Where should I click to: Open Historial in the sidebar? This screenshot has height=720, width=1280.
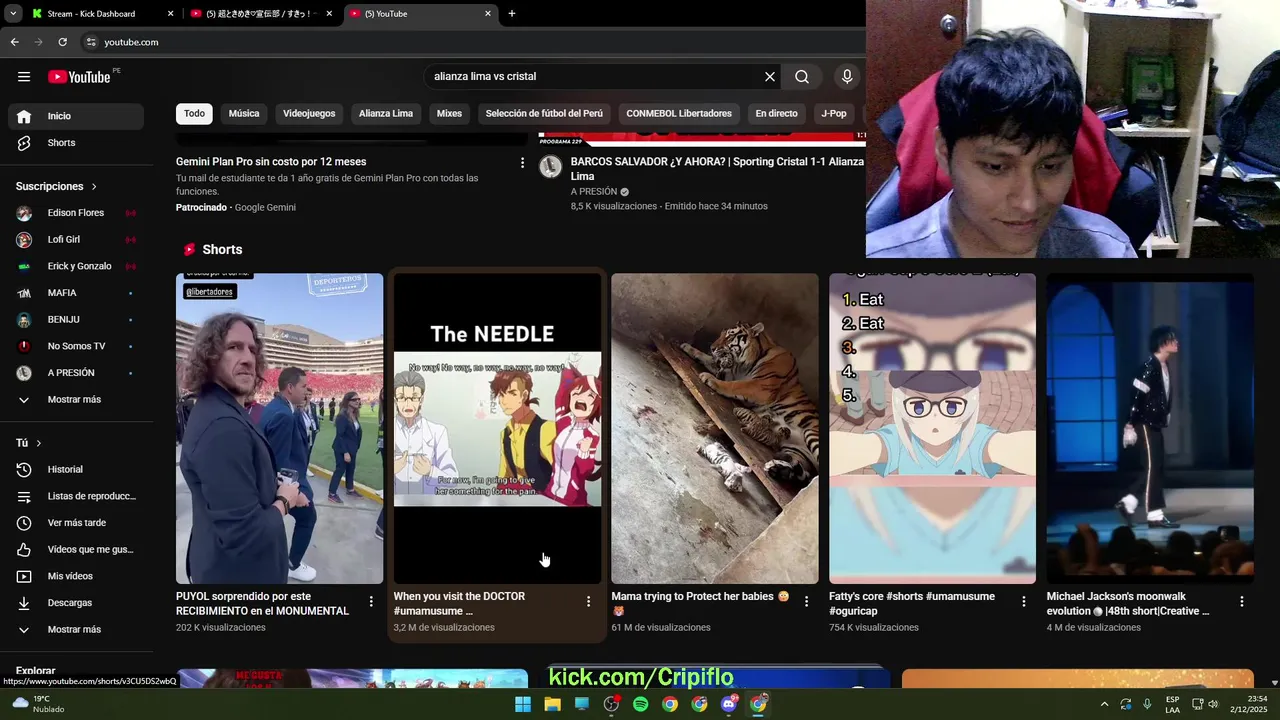point(76,470)
